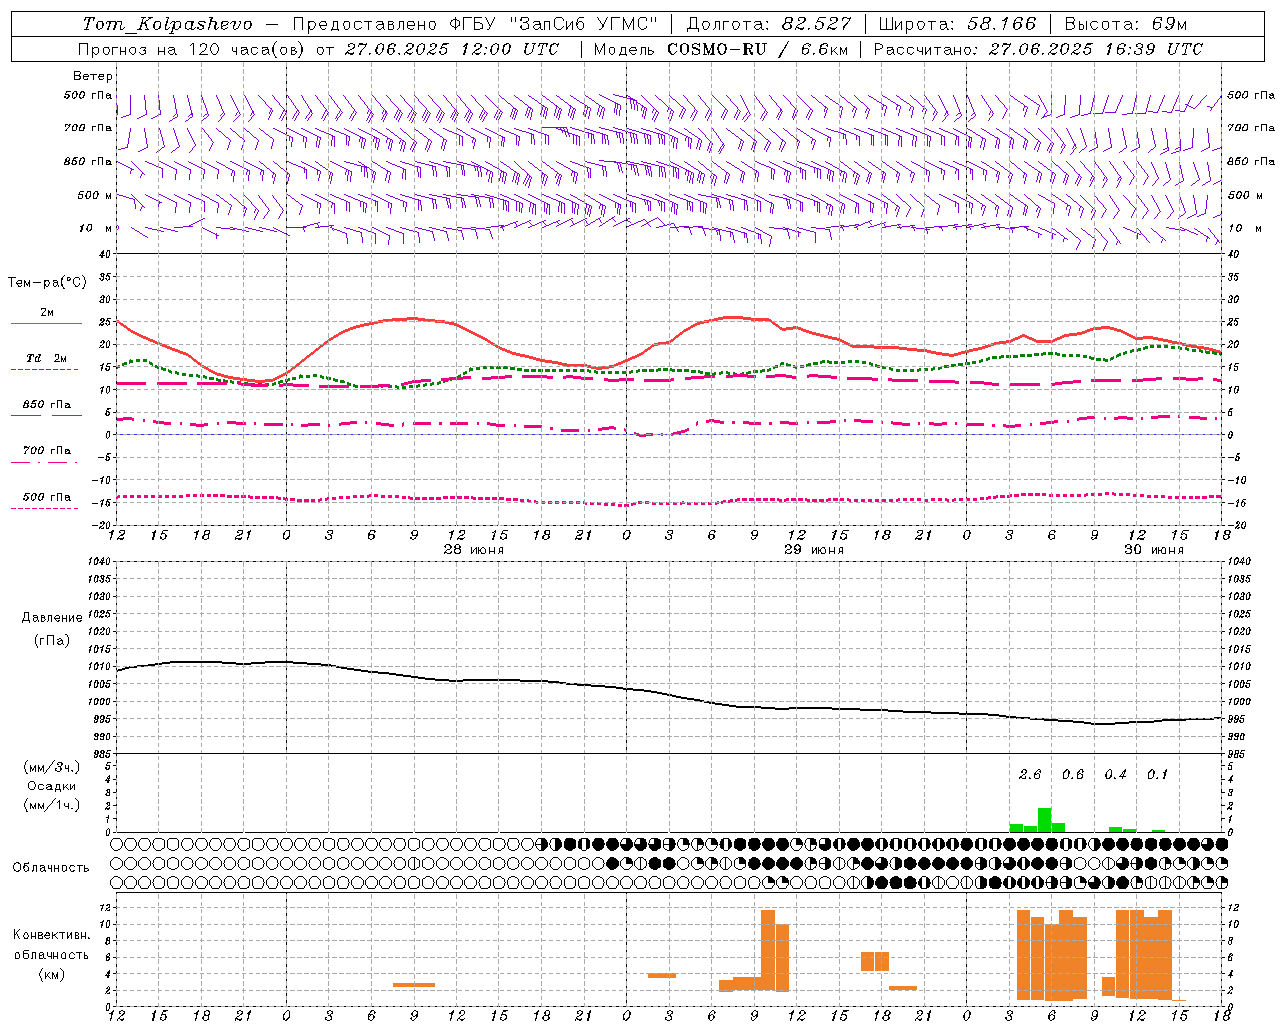Click the 30 июня date label
Viewport: 1280px width, 1024px height.
coord(1153,550)
